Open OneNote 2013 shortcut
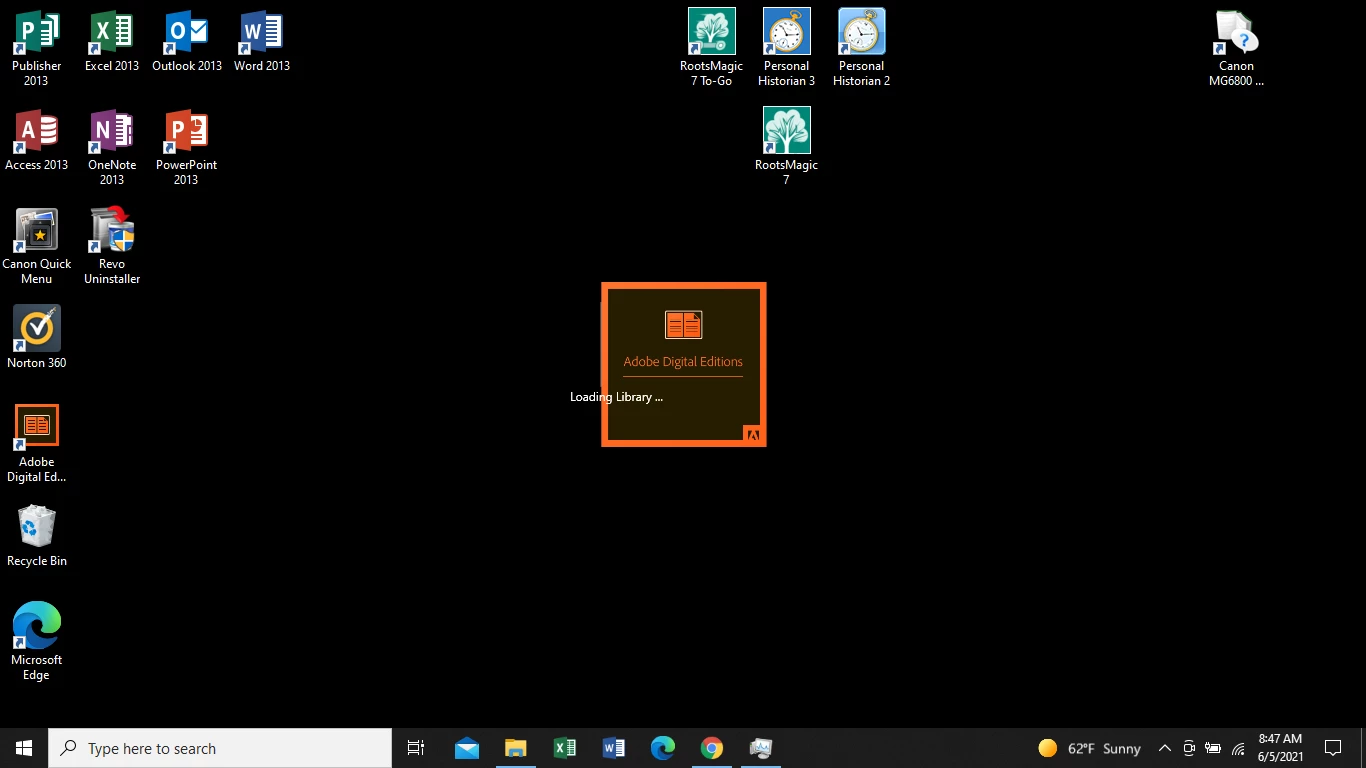 112,147
